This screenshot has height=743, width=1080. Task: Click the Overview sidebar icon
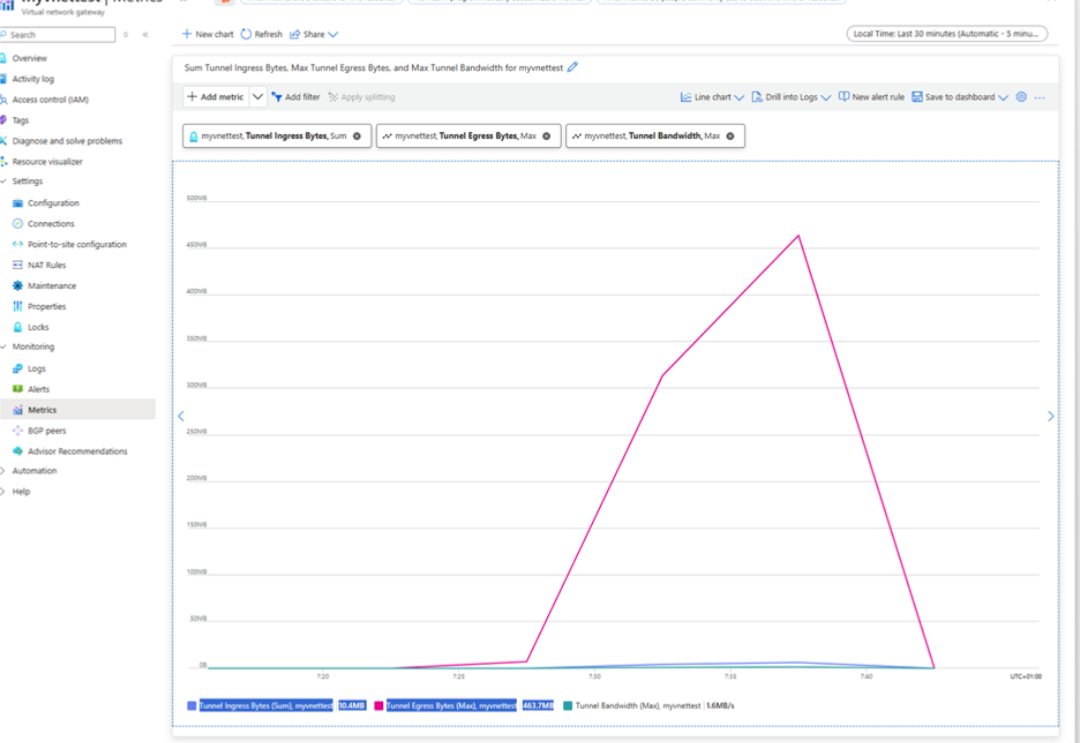pyautogui.click(x=3, y=59)
